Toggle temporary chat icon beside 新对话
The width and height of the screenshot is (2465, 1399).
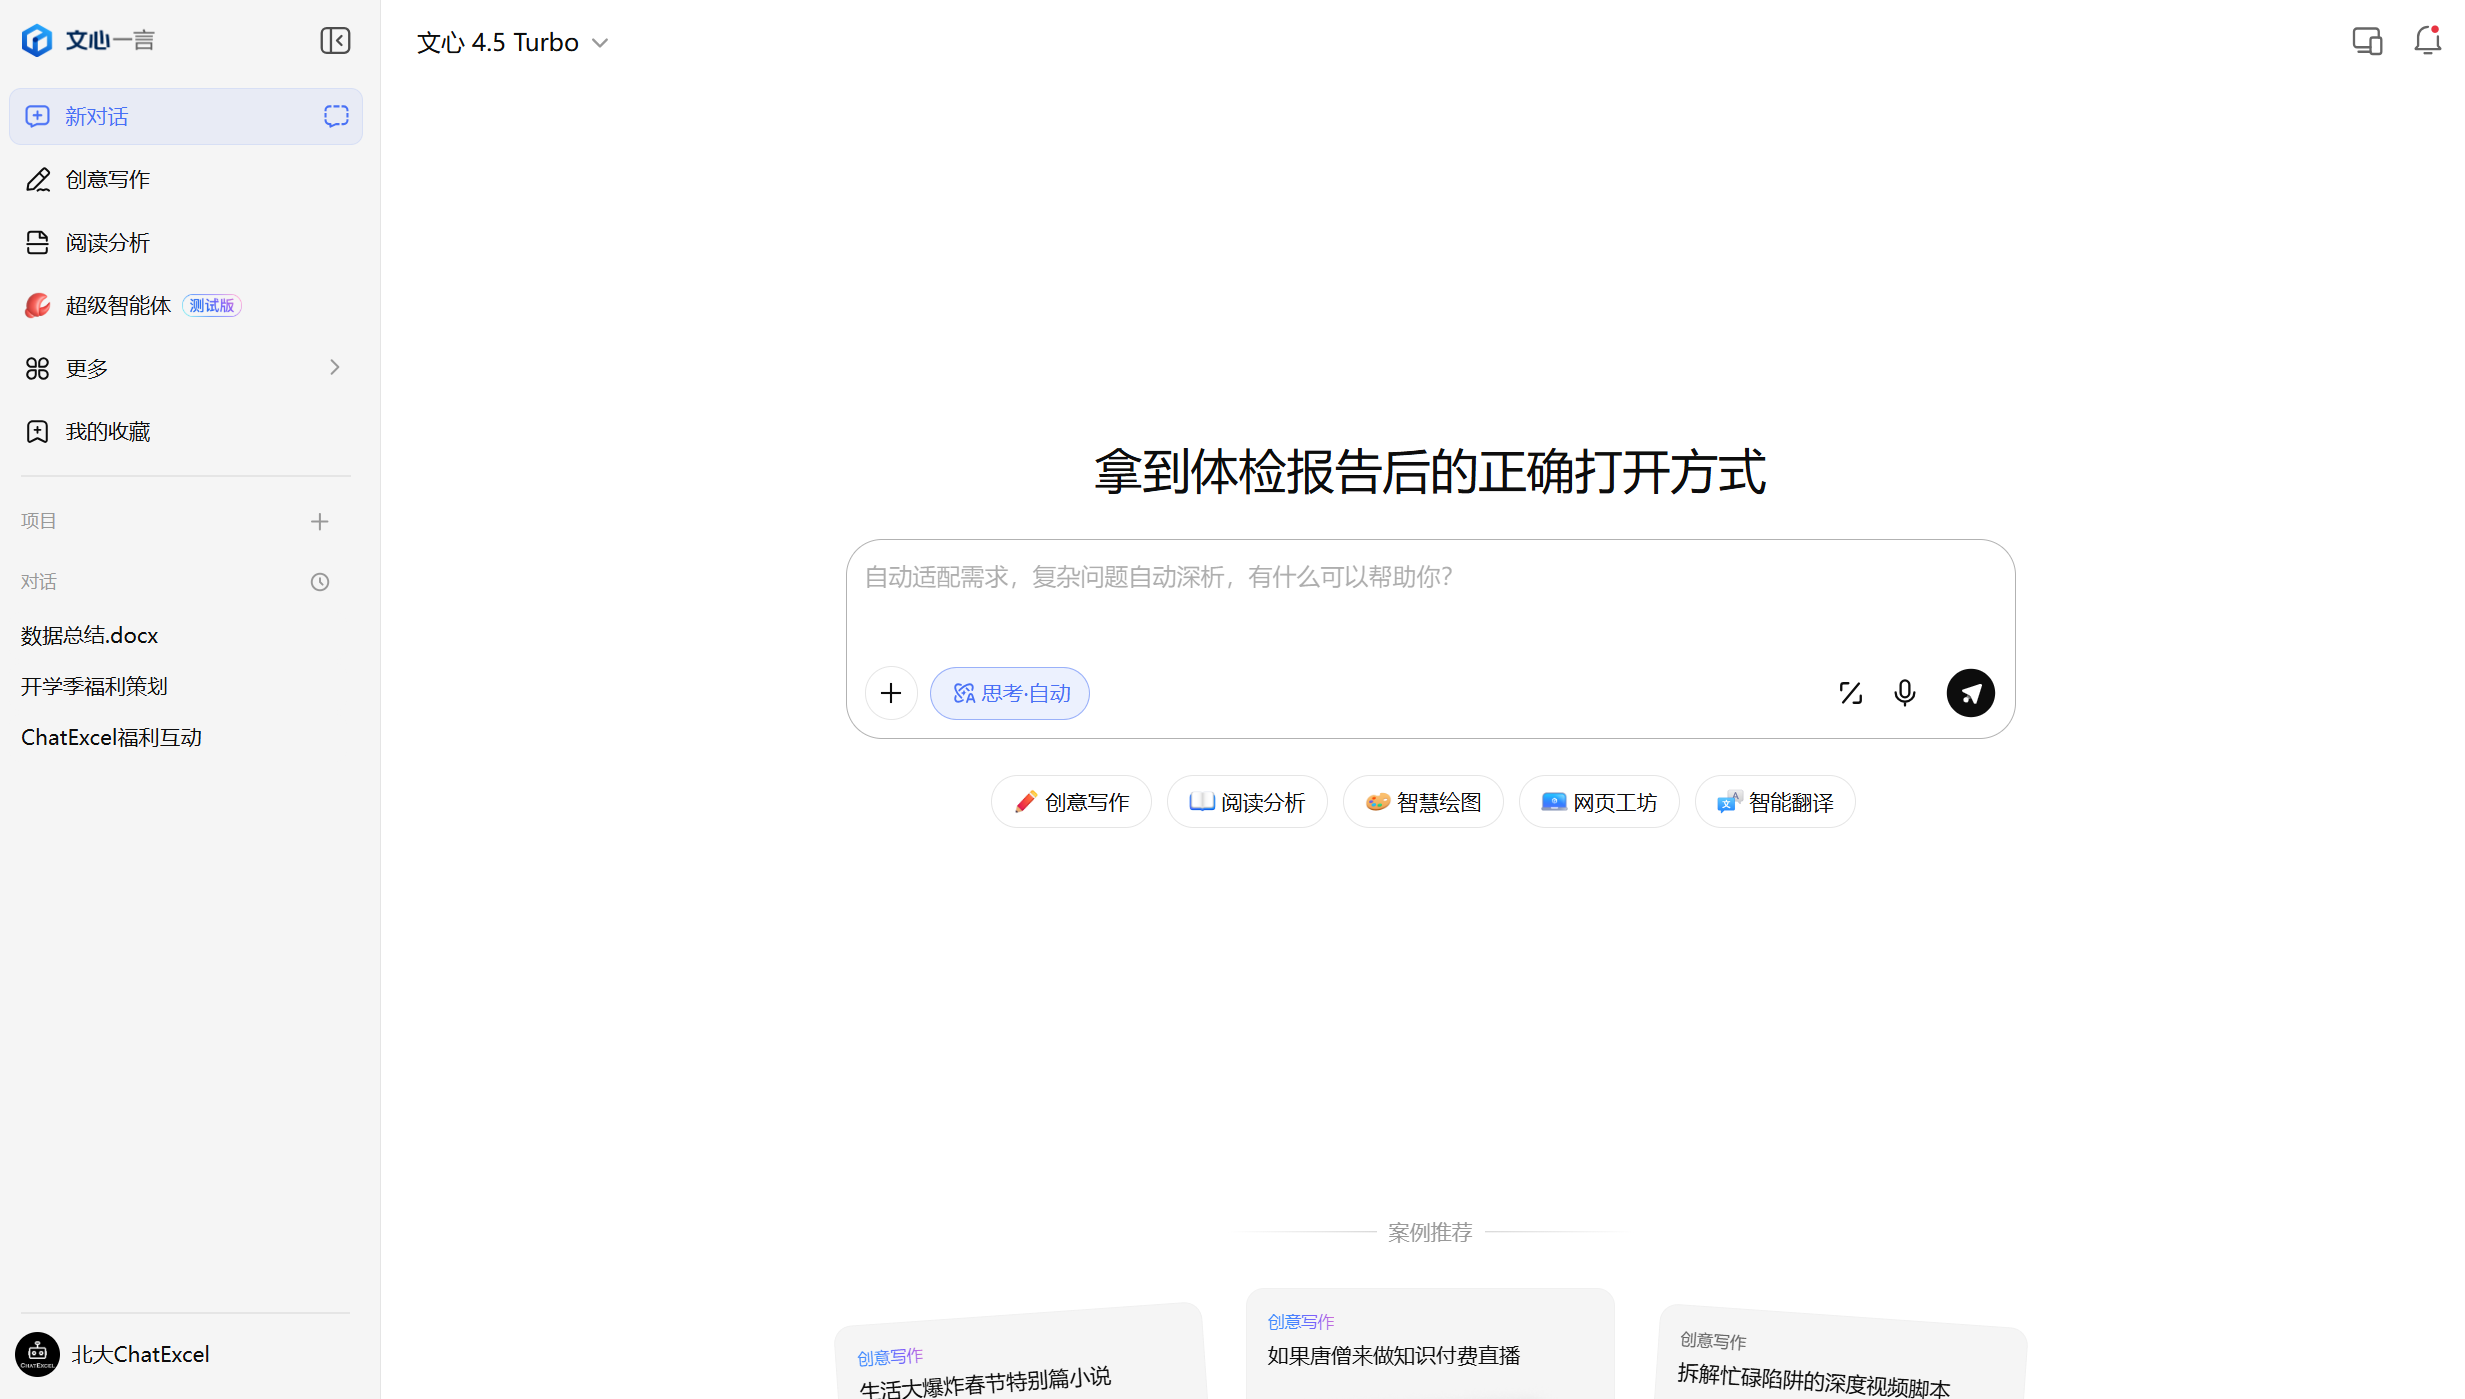(x=336, y=117)
